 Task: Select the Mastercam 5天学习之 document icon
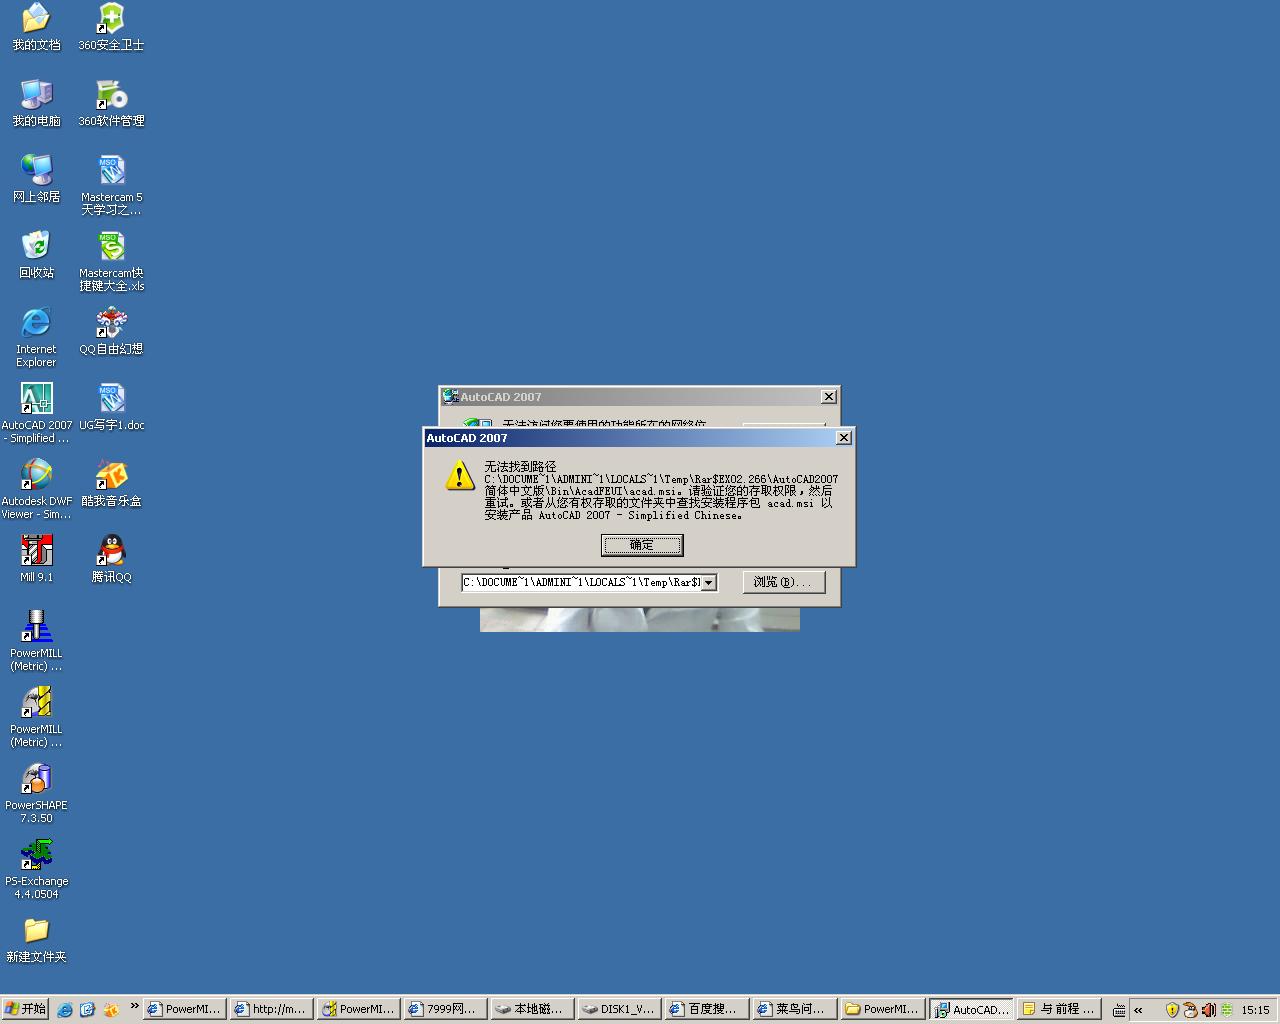[x=111, y=185]
